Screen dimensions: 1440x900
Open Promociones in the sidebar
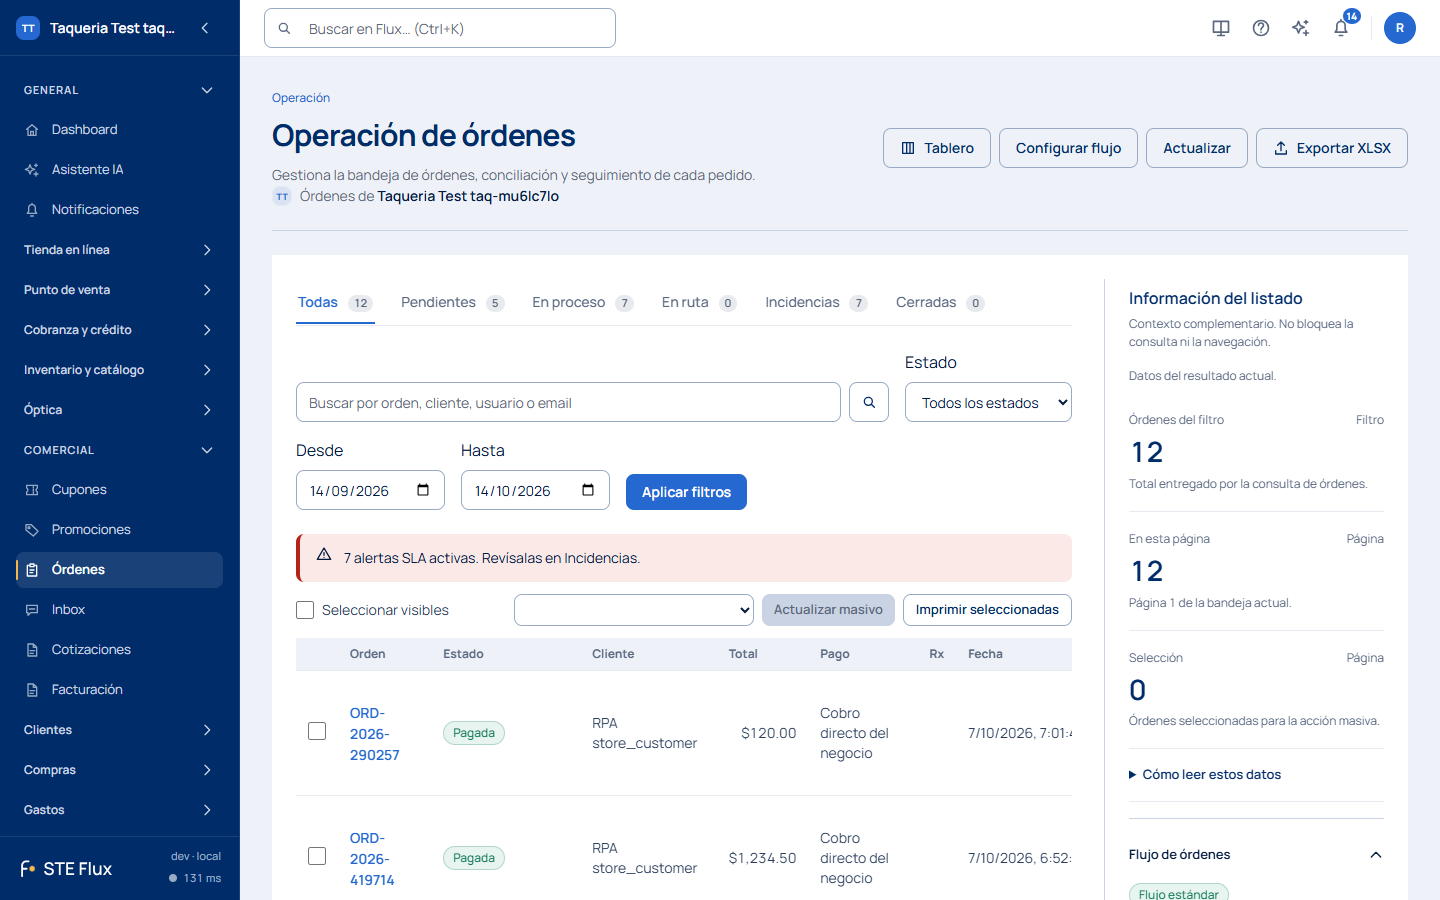click(x=120, y=530)
